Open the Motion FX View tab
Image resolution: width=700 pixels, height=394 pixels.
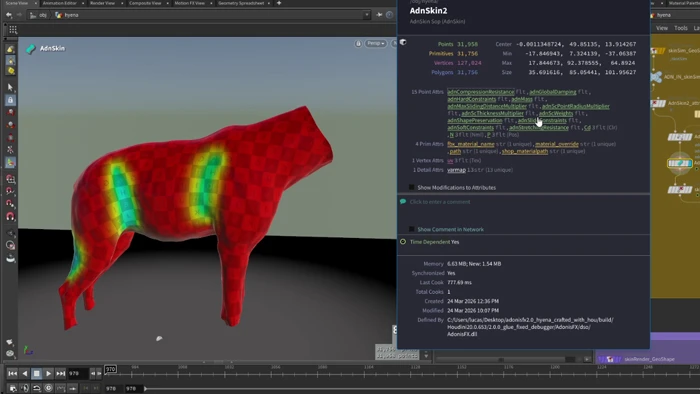pyautogui.click(x=189, y=3)
